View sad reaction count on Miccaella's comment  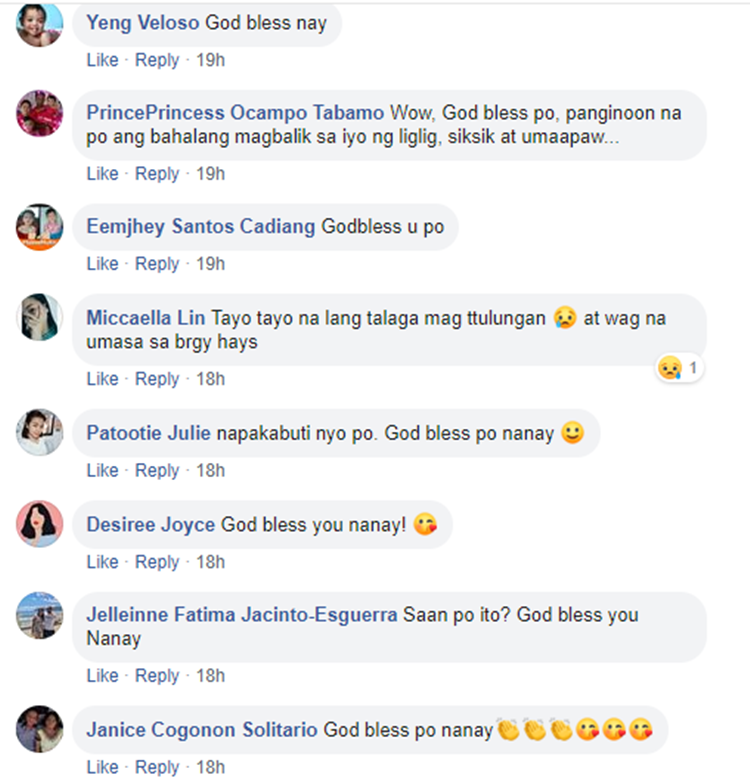pyautogui.click(x=679, y=368)
